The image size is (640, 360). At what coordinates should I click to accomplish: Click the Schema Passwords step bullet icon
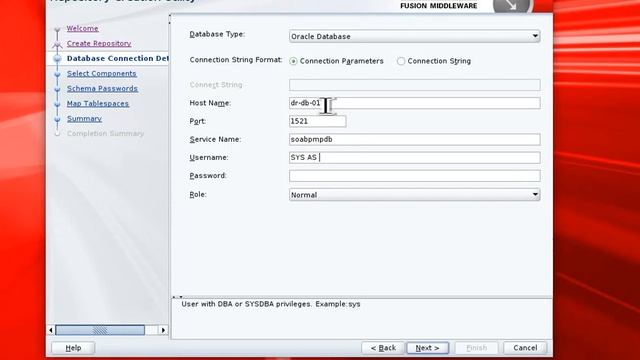(x=57, y=89)
